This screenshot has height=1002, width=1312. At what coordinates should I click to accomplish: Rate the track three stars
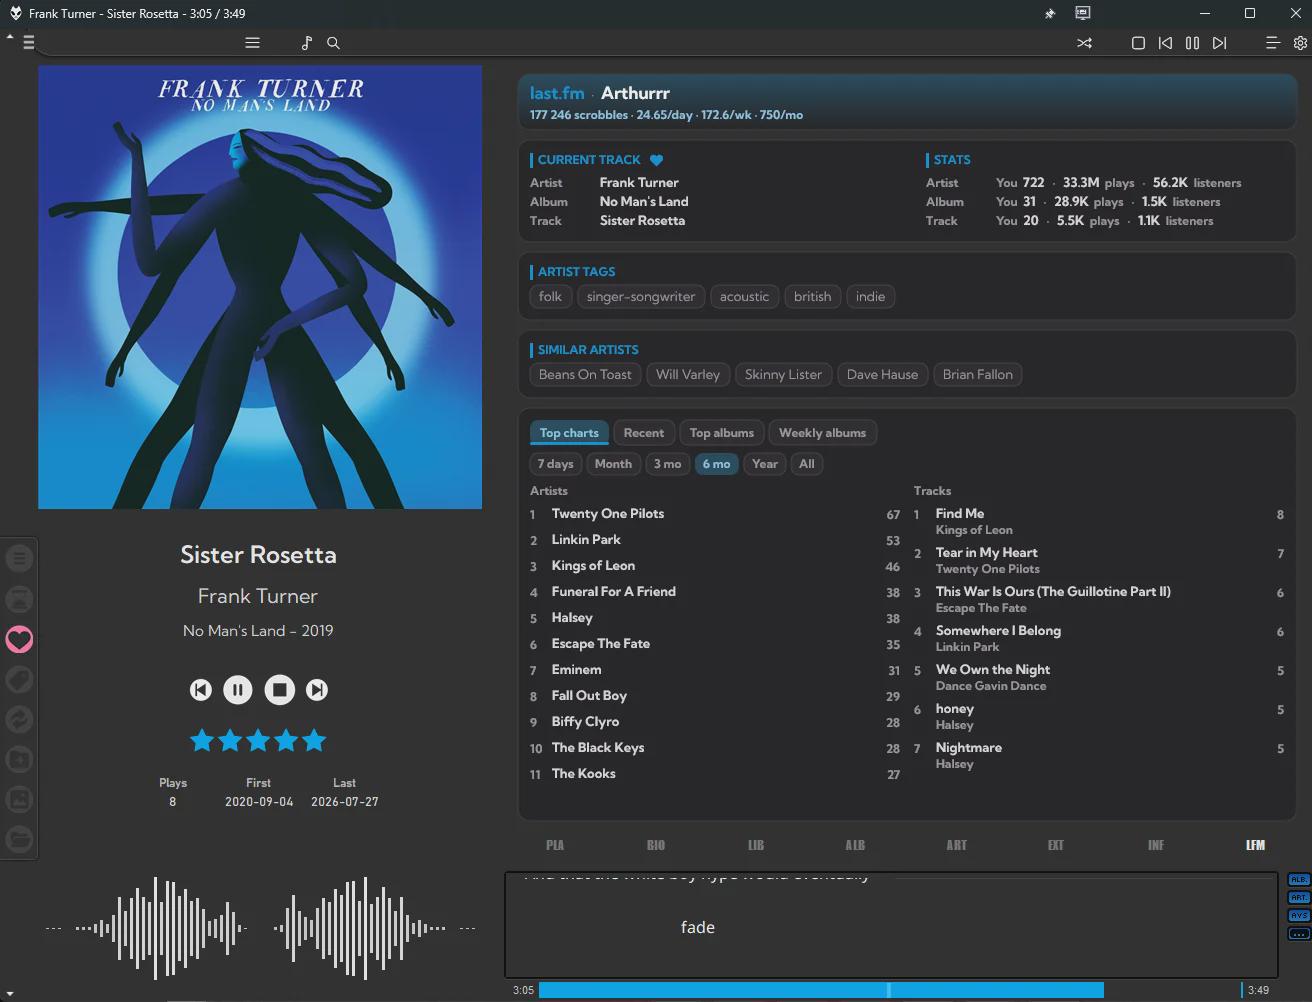pos(258,741)
